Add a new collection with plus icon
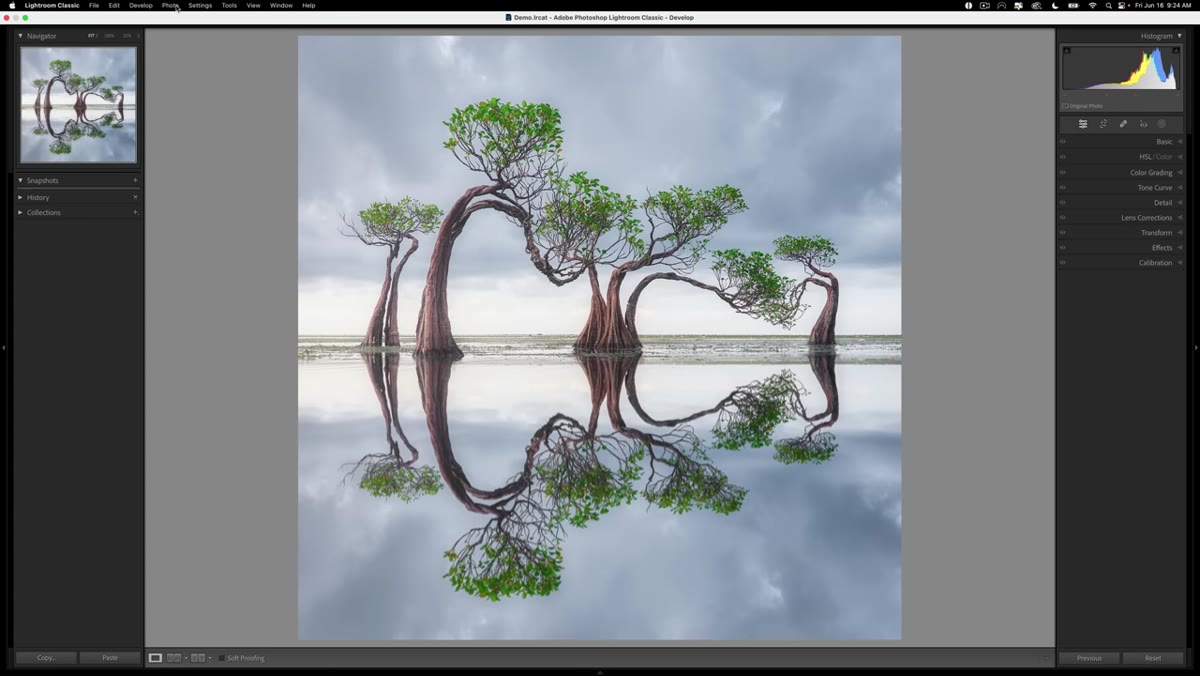This screenshot has height=676, width=1200. [x=135, y=212]
